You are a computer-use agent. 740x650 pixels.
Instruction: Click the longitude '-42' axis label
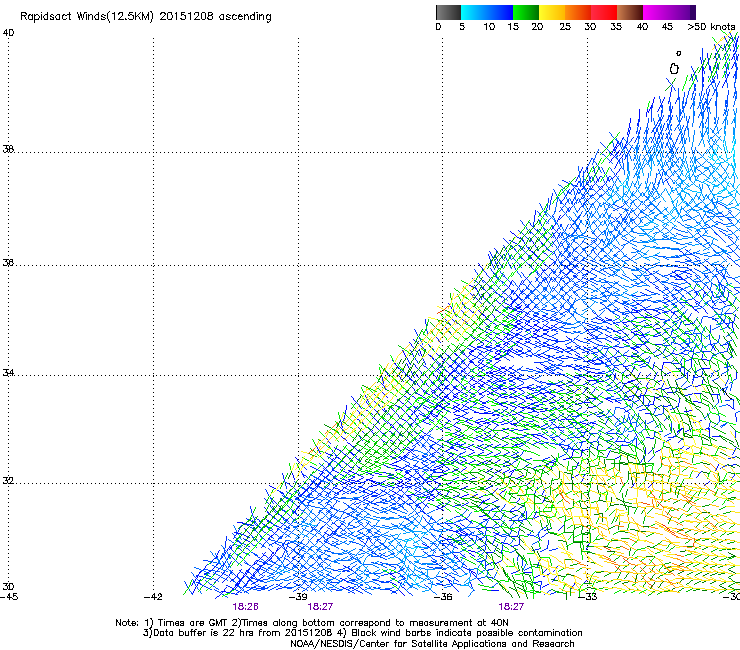tap(153, 597)
